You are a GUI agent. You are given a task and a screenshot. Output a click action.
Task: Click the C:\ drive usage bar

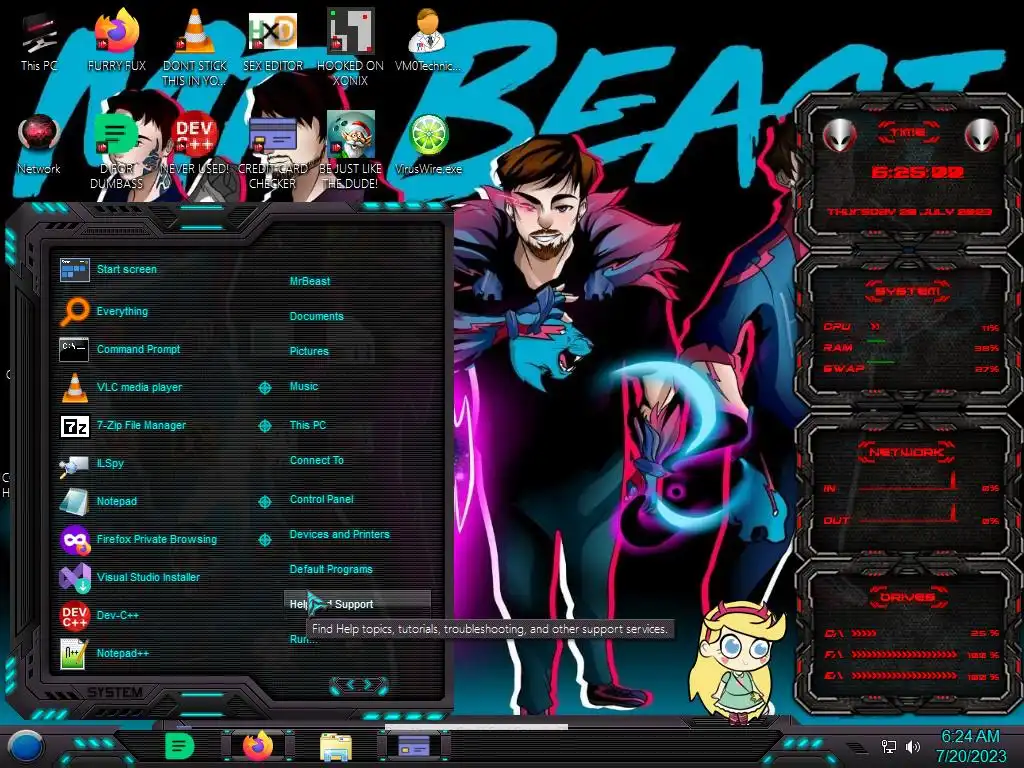[x=865, y=633]
